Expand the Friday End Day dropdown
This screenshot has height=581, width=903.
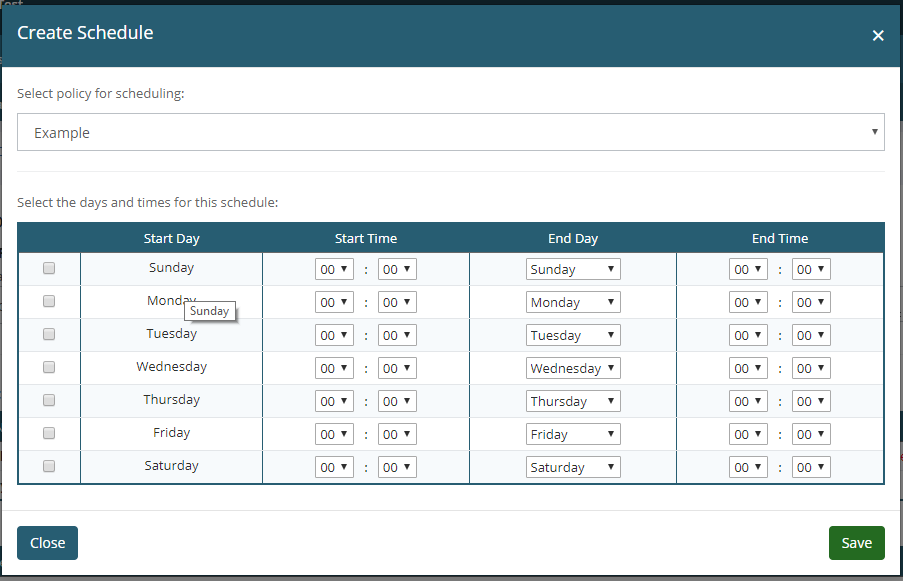pos(573,435)
